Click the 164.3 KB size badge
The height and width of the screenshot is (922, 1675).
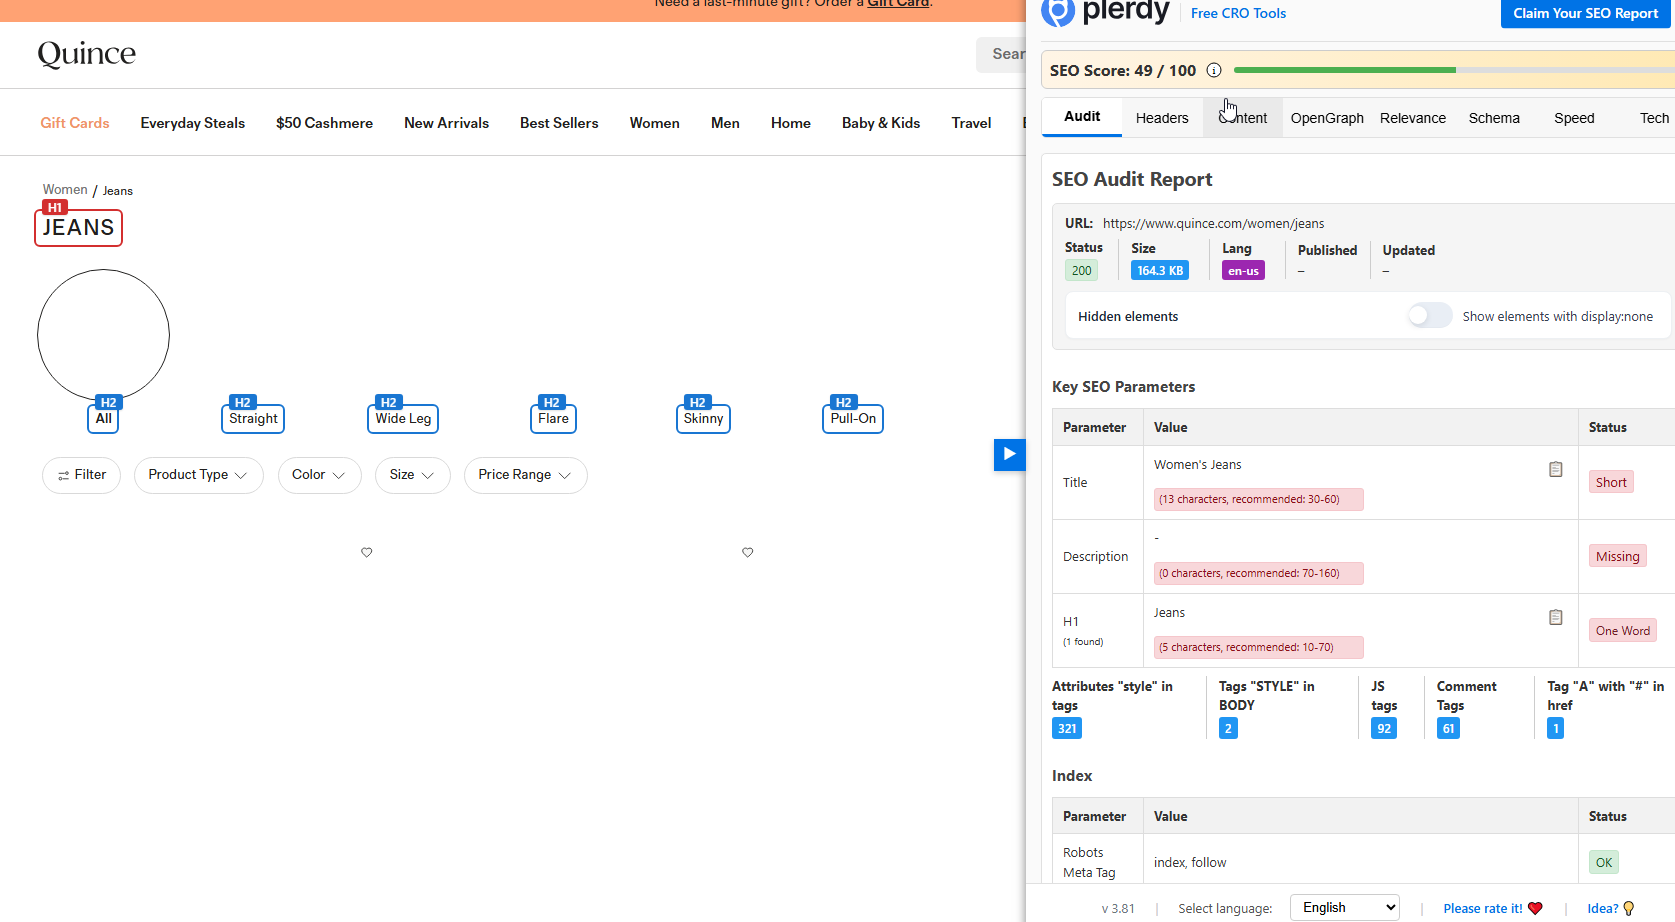click(x=1160, y=271)
